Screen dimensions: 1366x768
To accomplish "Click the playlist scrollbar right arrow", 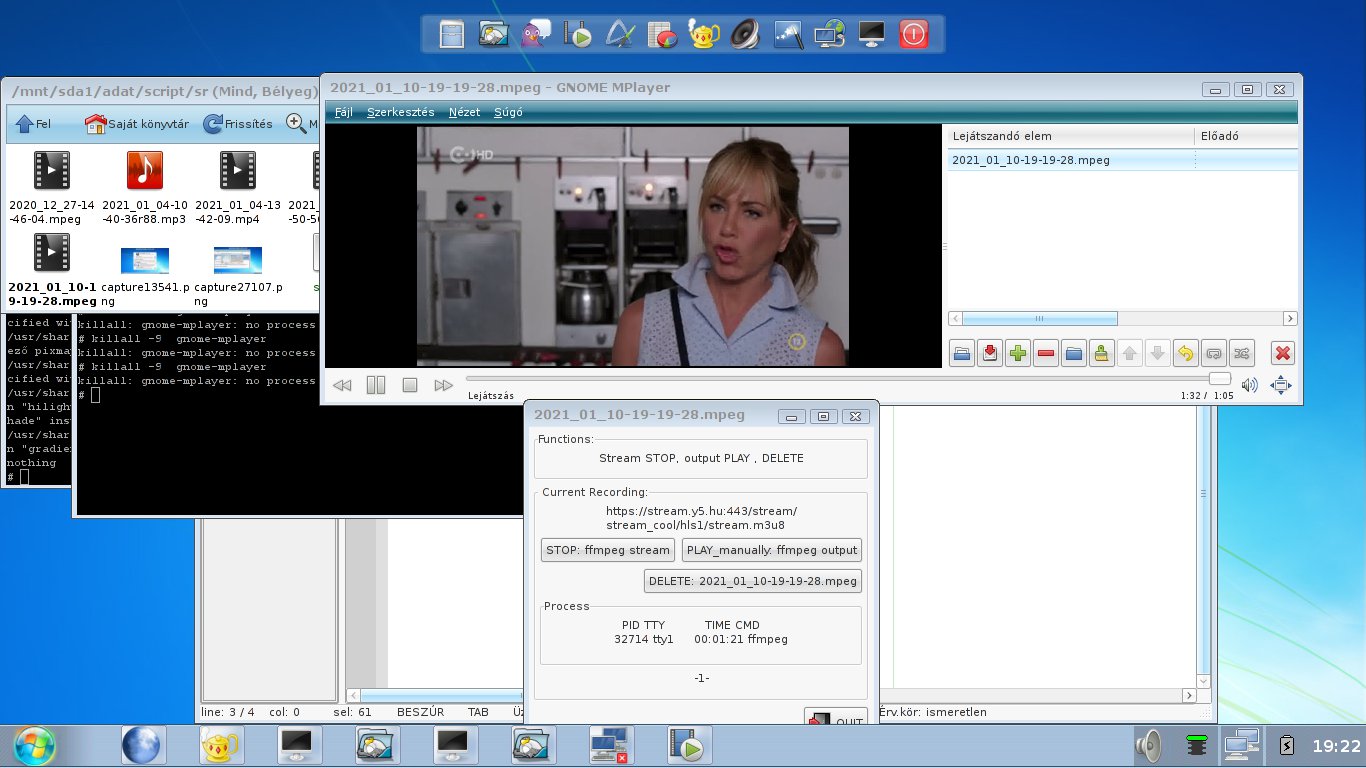I will click(1290, 318).
